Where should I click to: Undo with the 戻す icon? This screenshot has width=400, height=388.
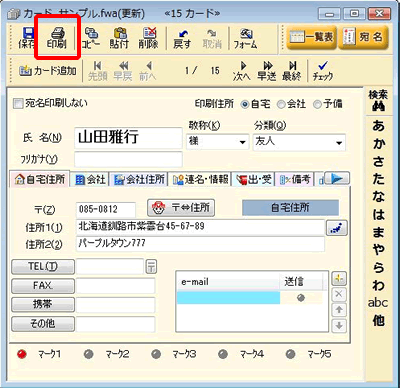(x=182, y=39)
